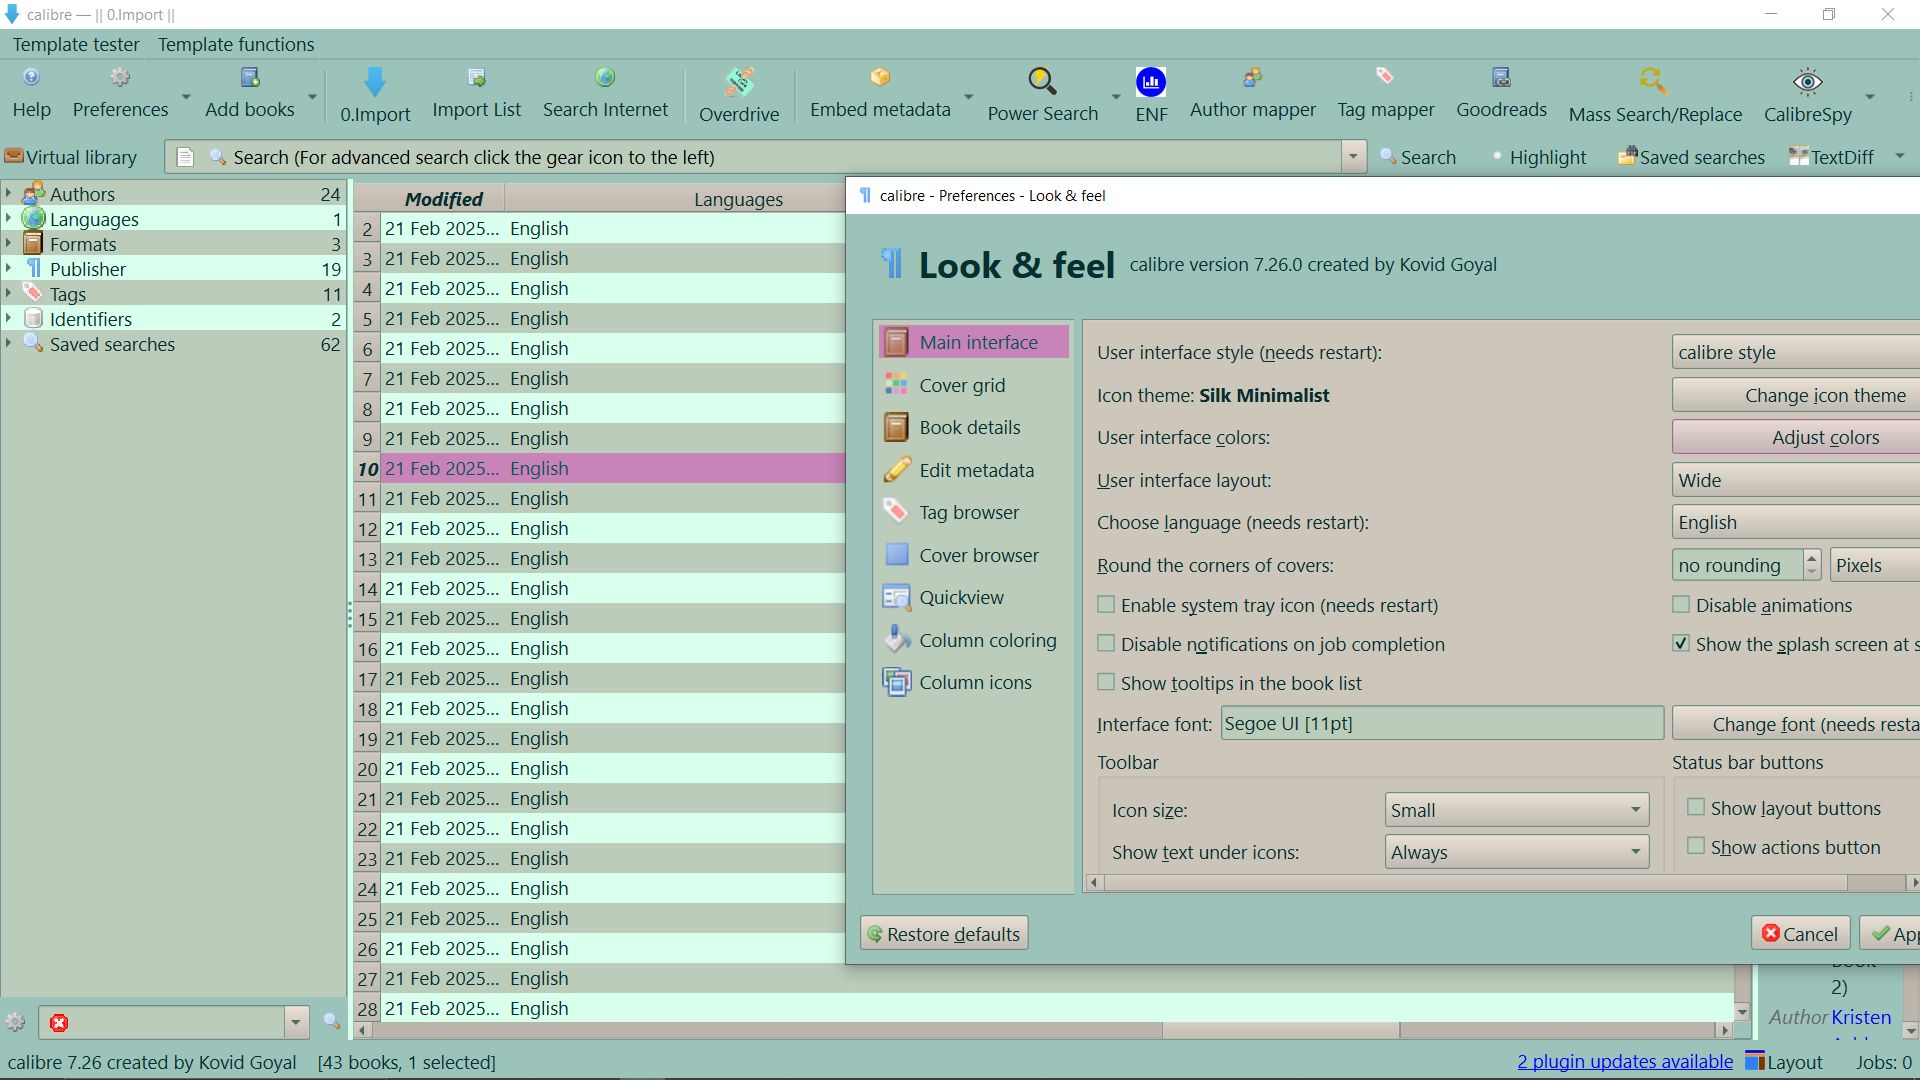Expand the Publisher tree node

(9, 268)
